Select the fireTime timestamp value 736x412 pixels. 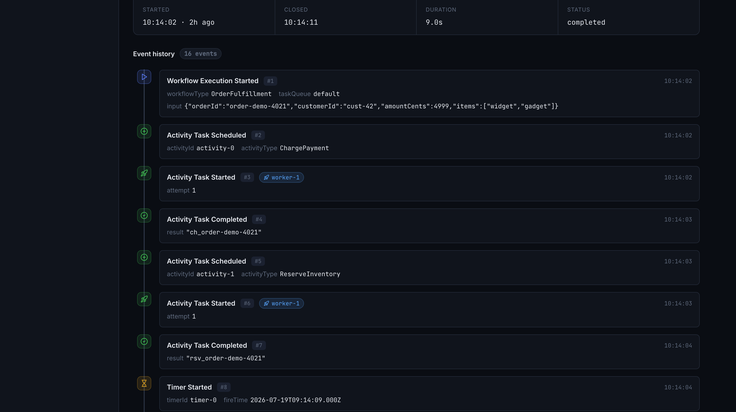point(296,400)
